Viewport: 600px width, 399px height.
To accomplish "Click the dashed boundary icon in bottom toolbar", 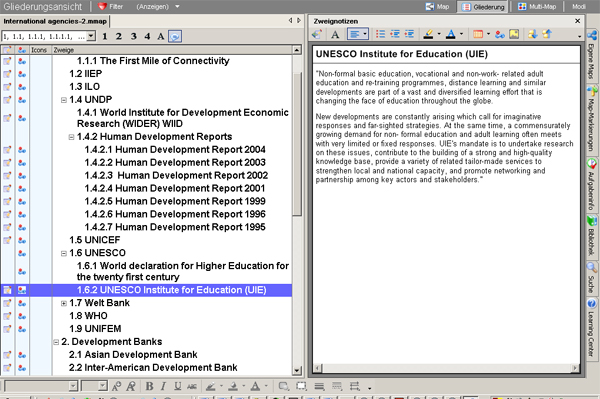I will point(301,386).
